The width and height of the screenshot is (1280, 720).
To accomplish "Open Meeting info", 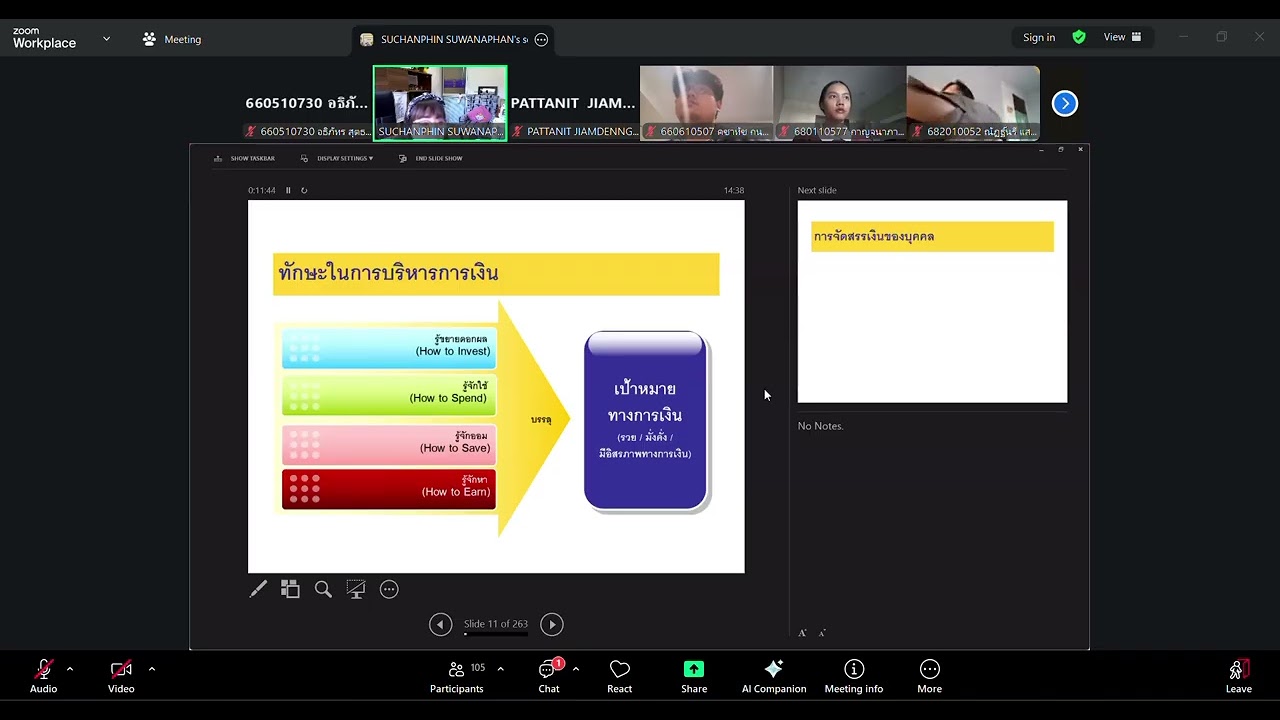I will (x=854, y=676).
